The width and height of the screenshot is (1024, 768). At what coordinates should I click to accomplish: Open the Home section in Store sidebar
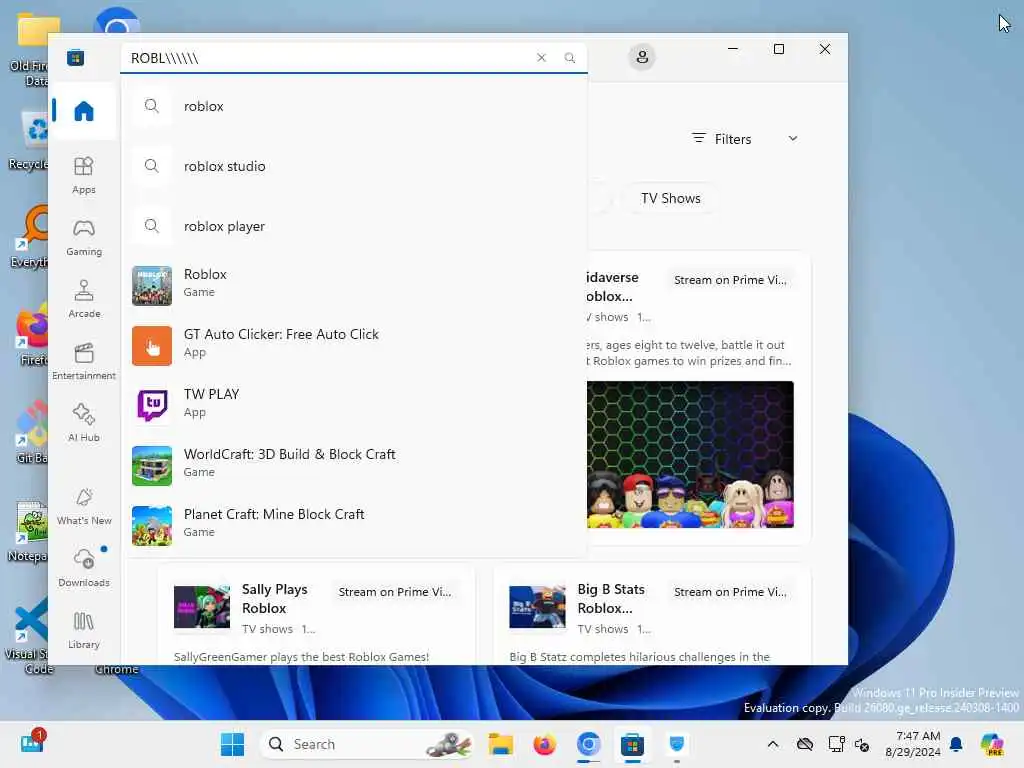(84, 111)
